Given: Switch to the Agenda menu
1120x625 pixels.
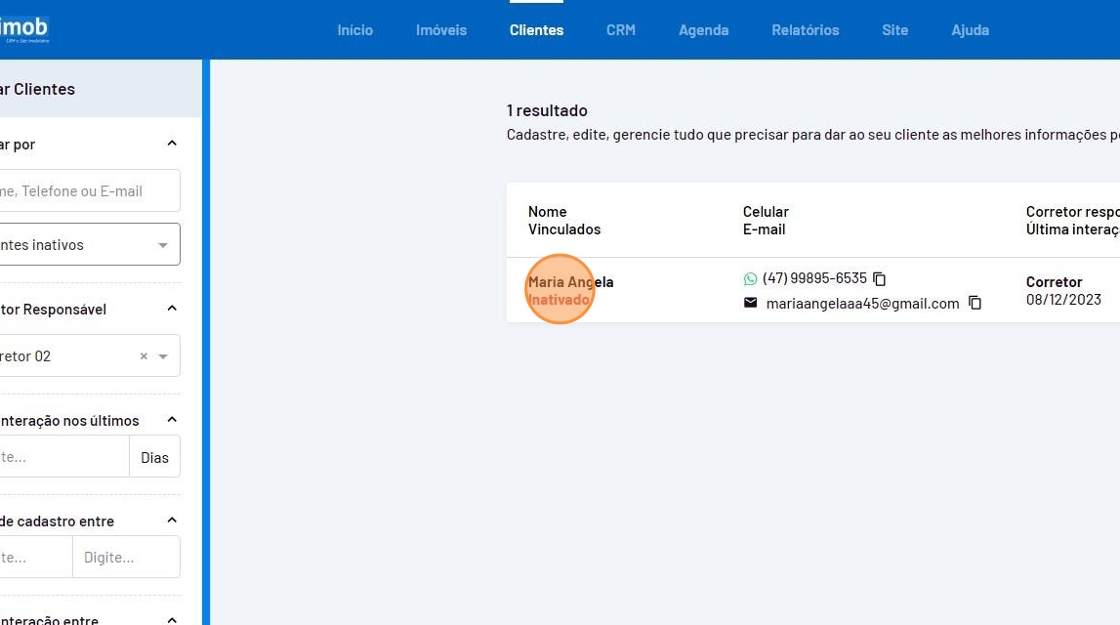Looking at the screenshot, I should click(x=703, y=30).
